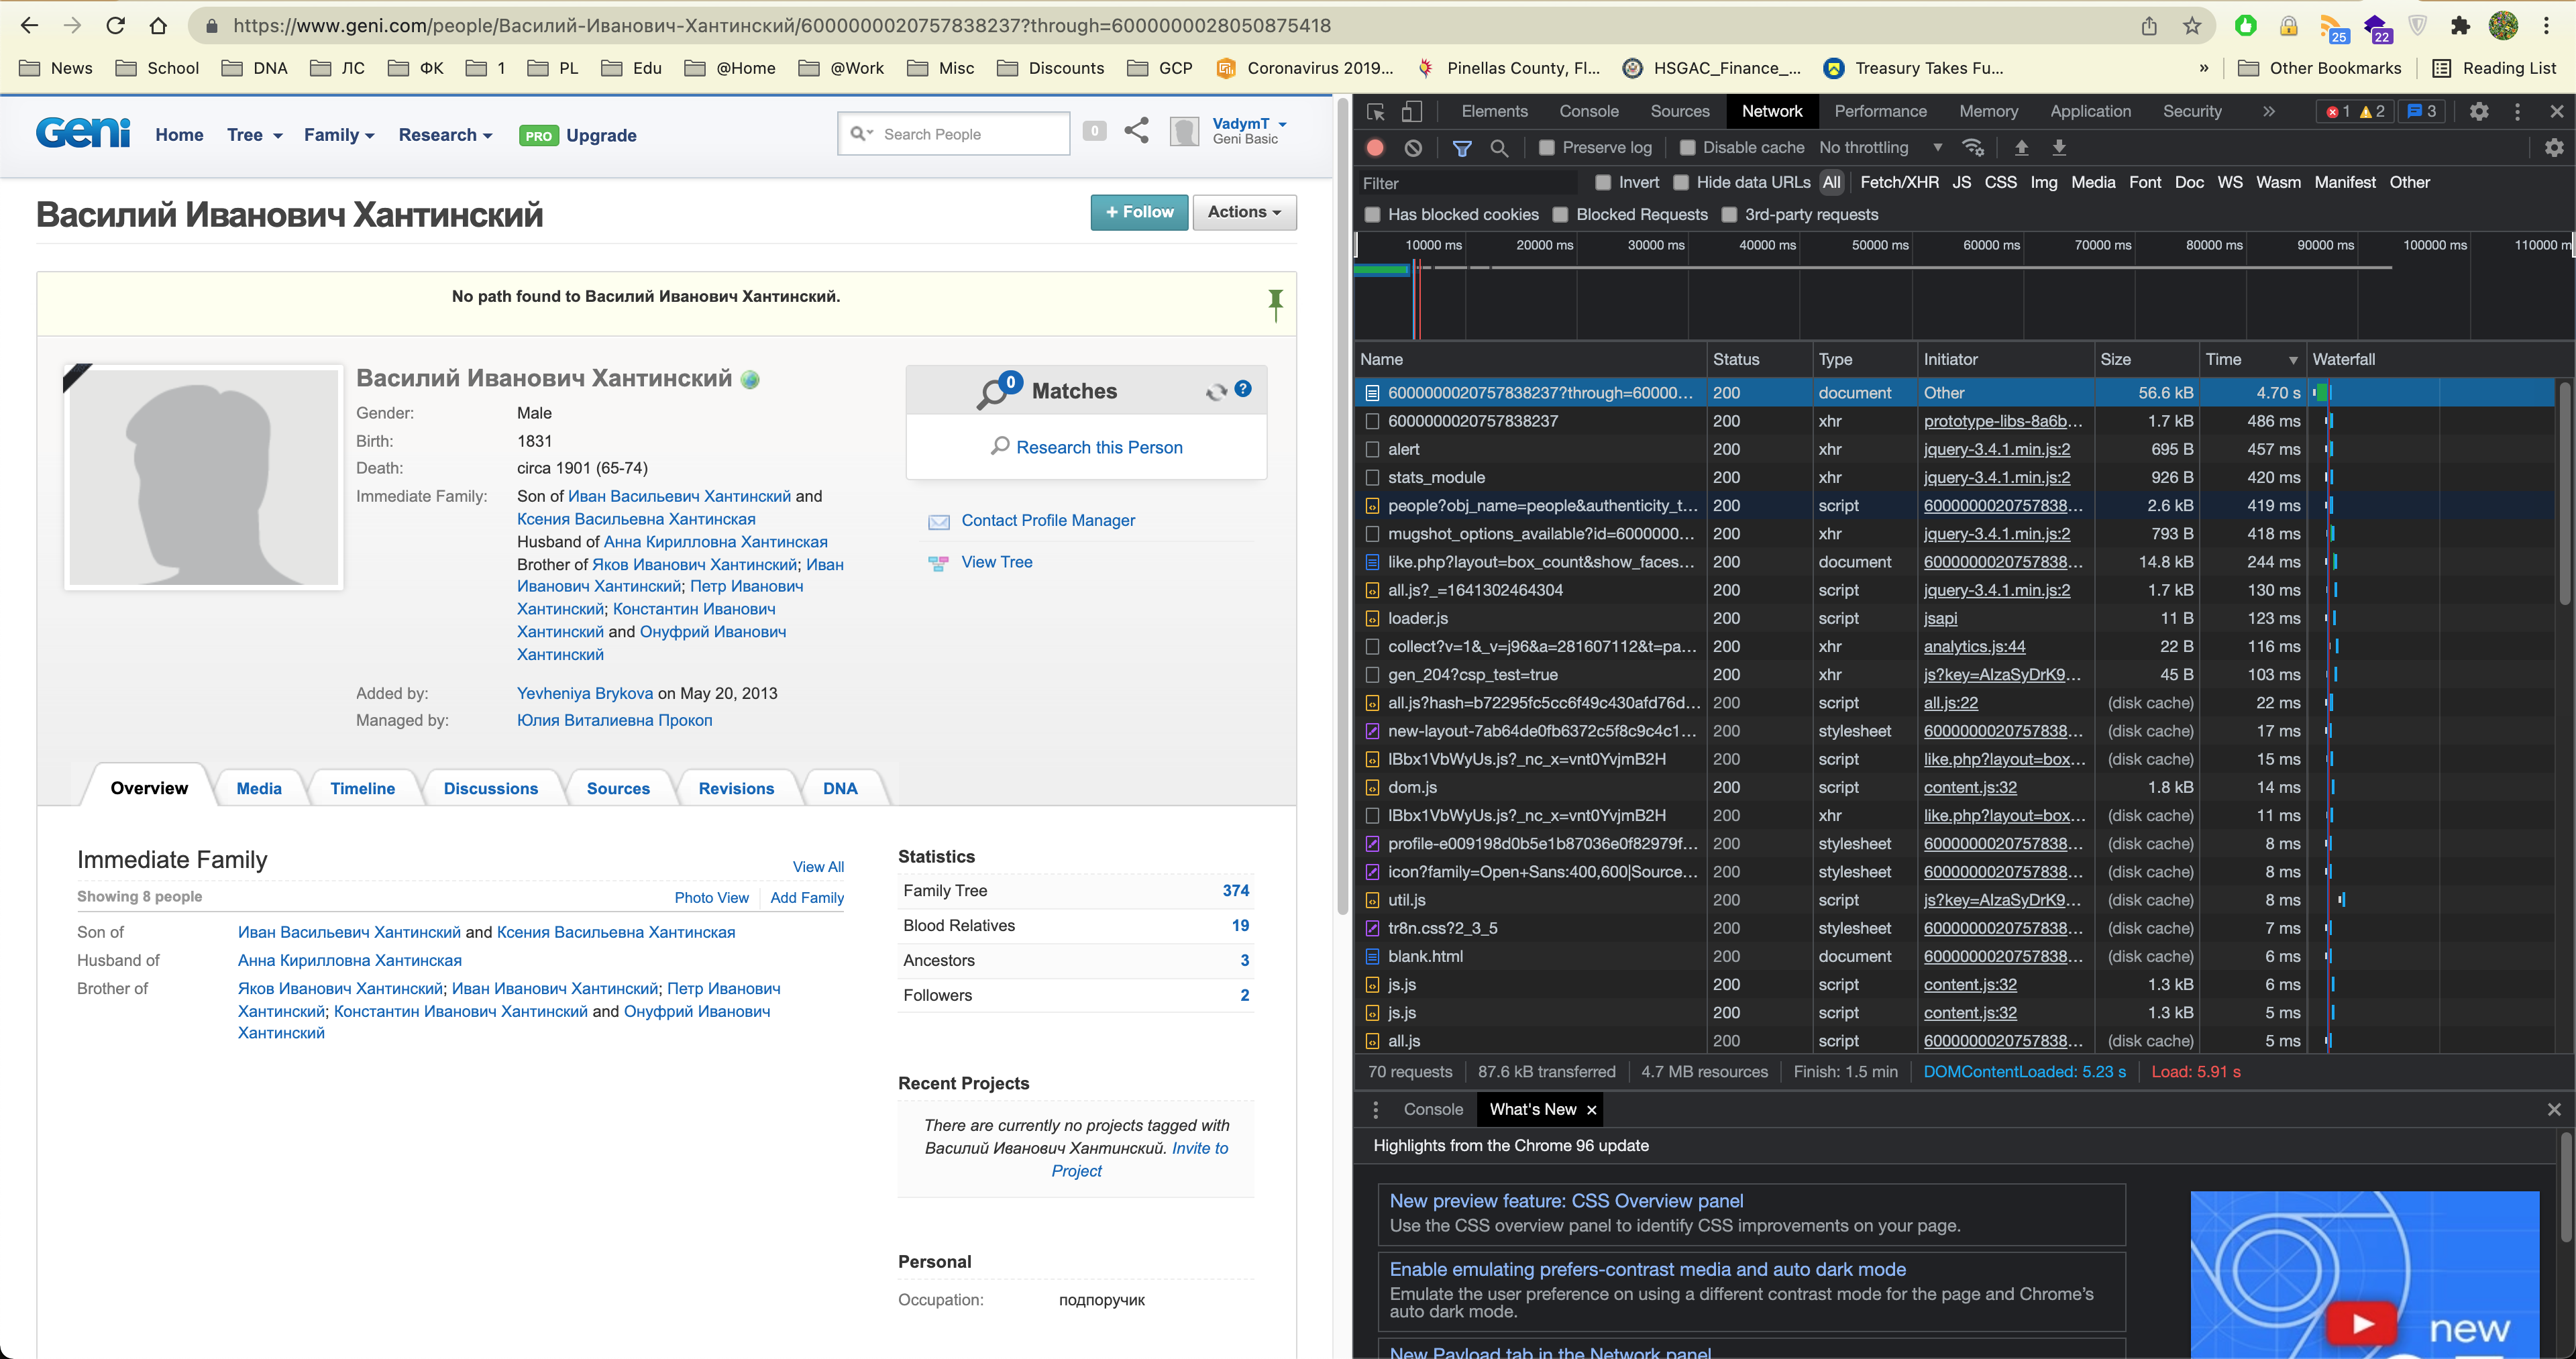Check the Disable cache option
Image resolution: width=2576 pixels, height=1359 pixels.
tap(1688, 147)
